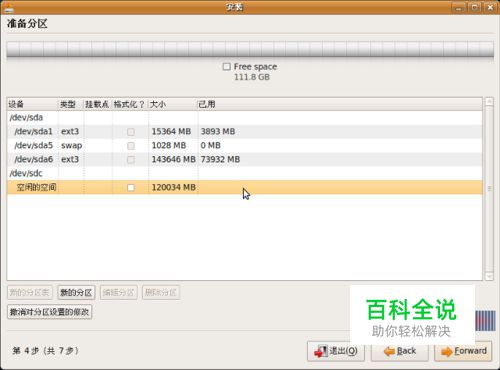Click the swap type cell
500x370 pixels.
point(71,146)
